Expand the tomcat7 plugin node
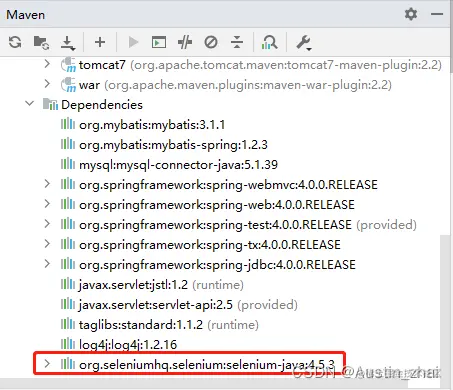 47,64
